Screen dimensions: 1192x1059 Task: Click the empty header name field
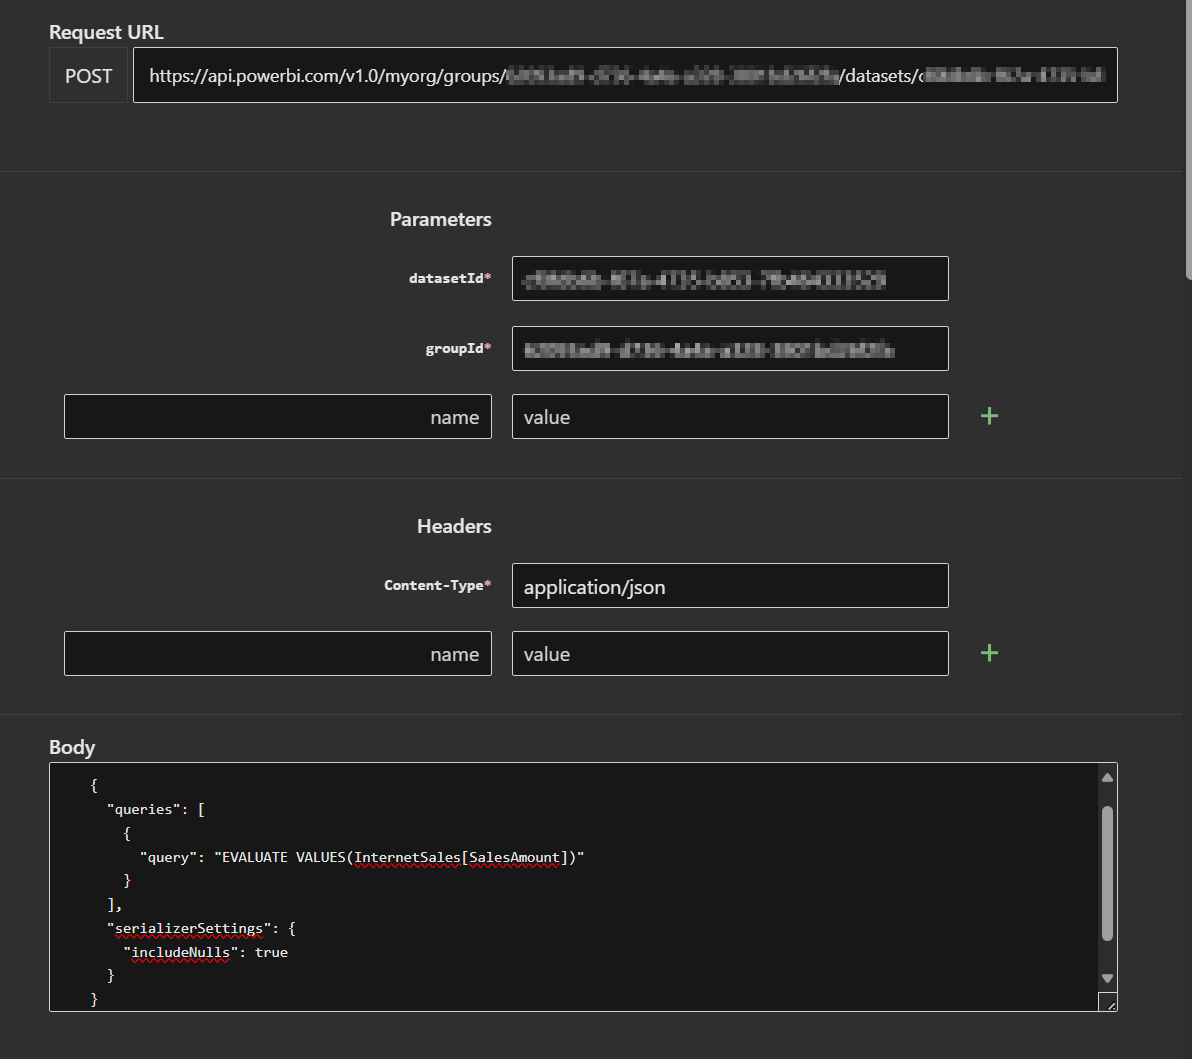click(277, 653)
